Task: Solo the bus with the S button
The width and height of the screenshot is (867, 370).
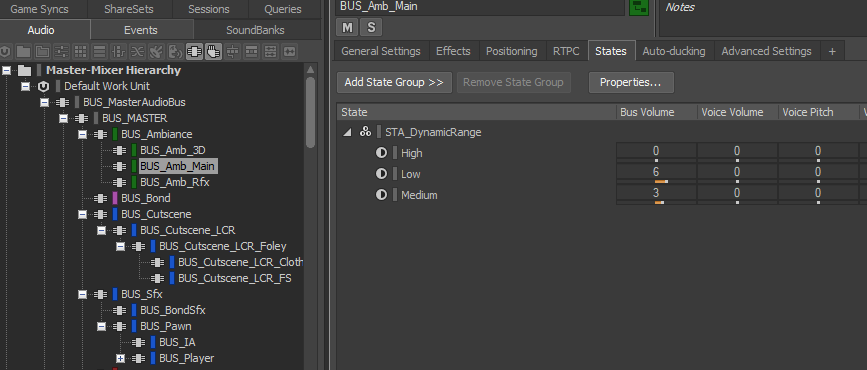Action: (x=371, y=27)
